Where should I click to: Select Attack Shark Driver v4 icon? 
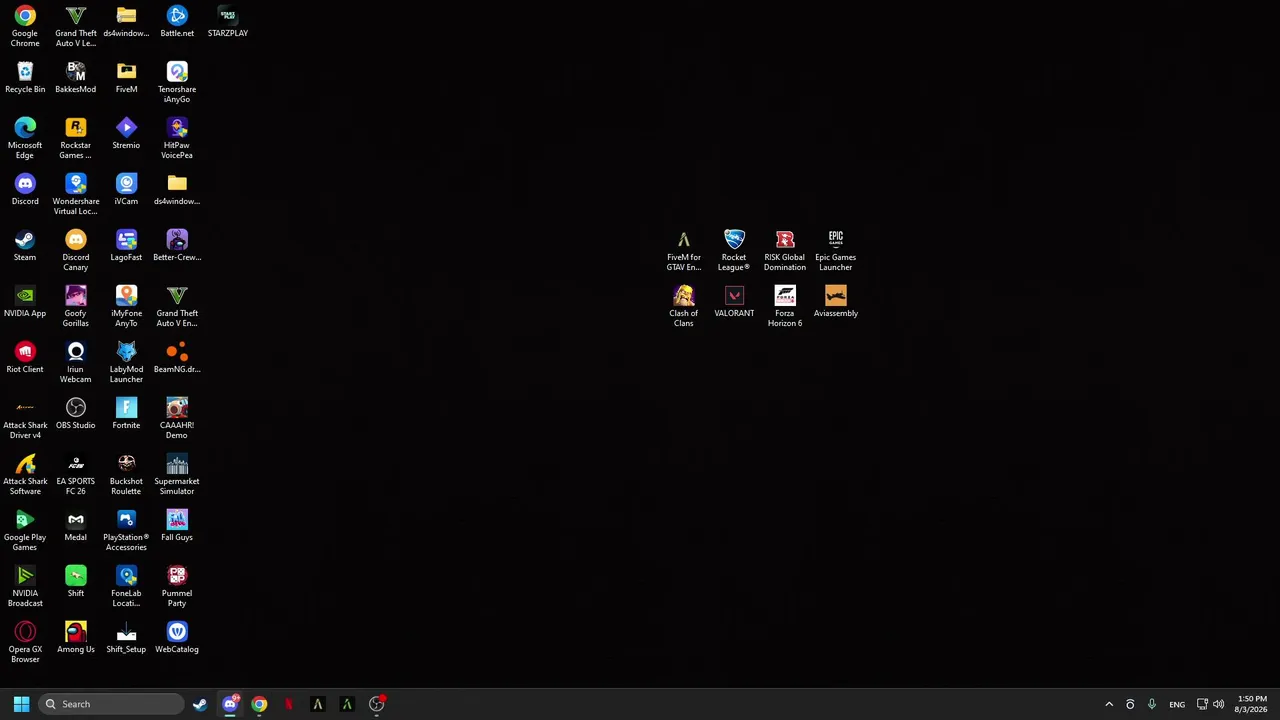[x=25, y=418]
